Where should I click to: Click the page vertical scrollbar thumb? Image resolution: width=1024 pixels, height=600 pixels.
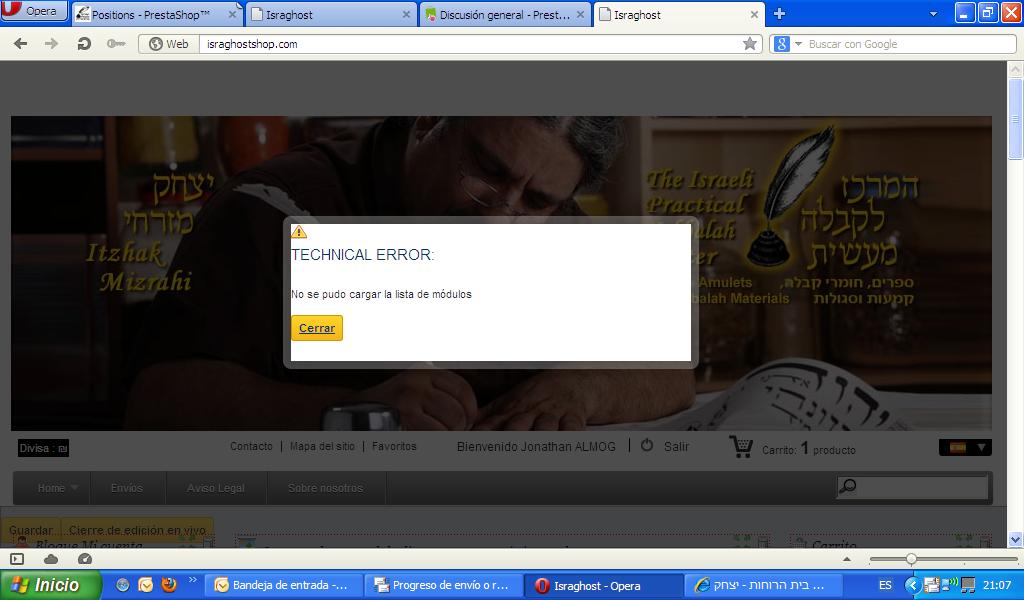[x=1015, y=119]
